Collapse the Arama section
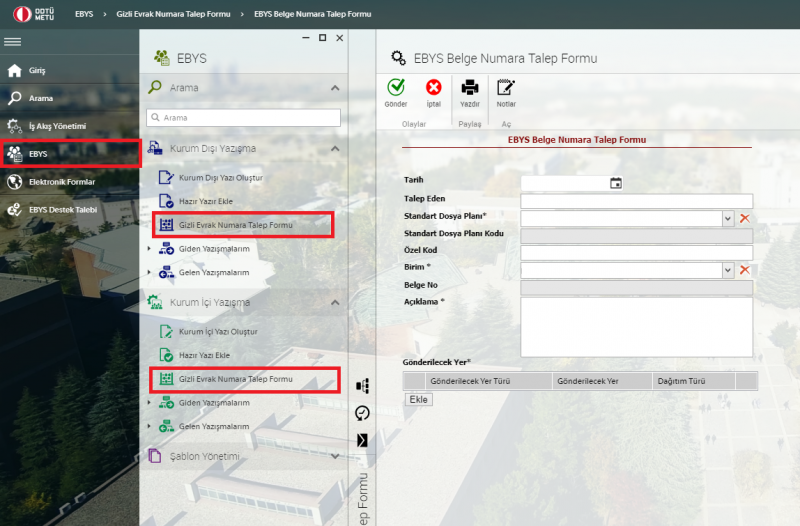The width and height of the screenshot is (800, 526). click(335, 88)
